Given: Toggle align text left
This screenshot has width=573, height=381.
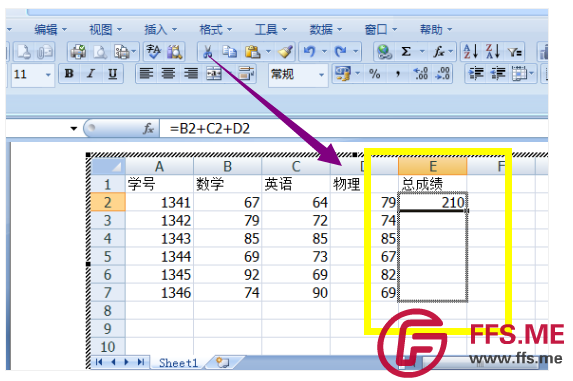Looking at the screenshot, I should 147,73.
